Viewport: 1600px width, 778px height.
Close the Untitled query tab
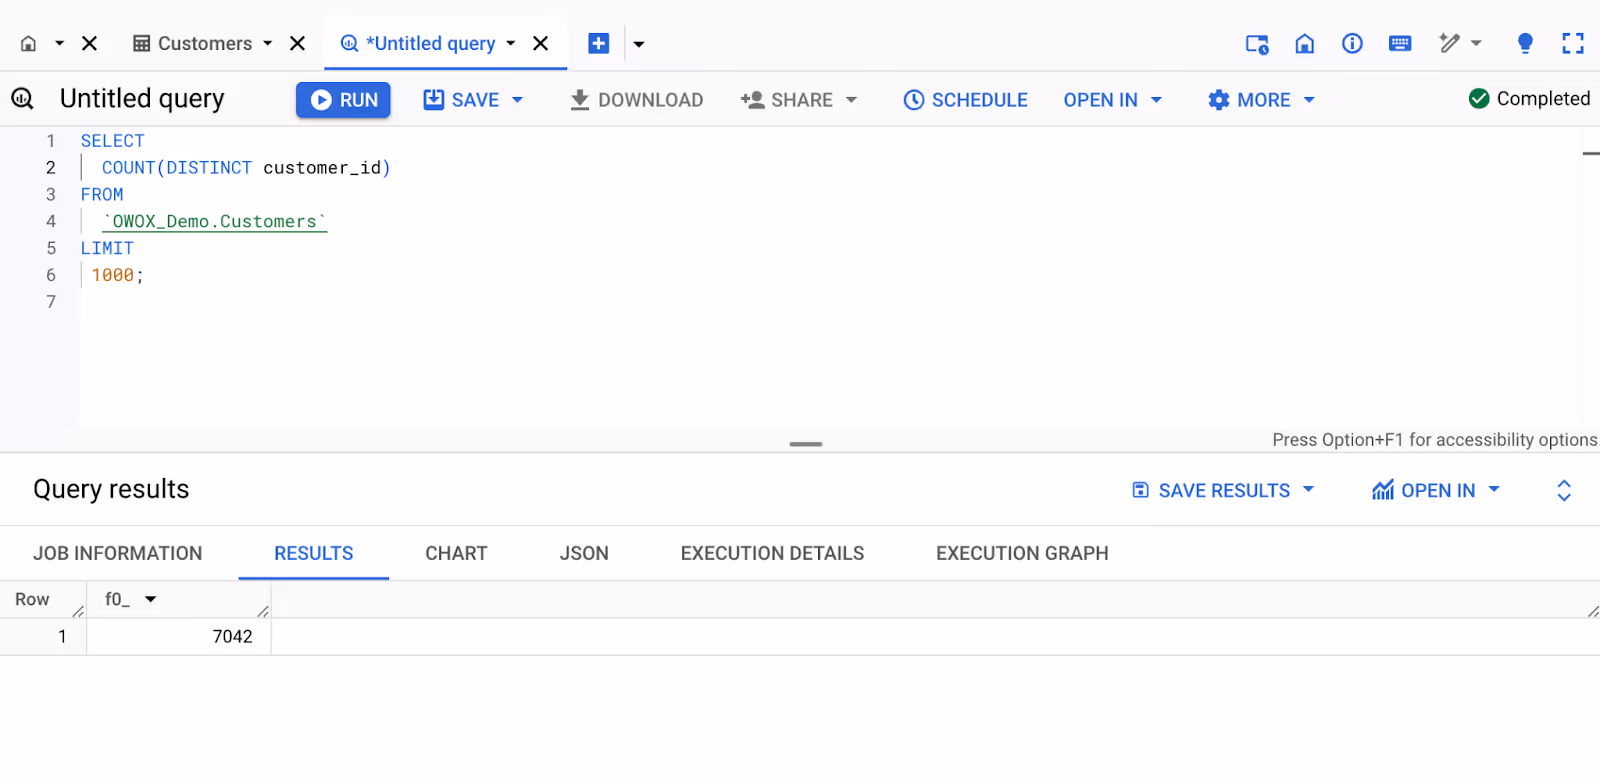point(540,44)
